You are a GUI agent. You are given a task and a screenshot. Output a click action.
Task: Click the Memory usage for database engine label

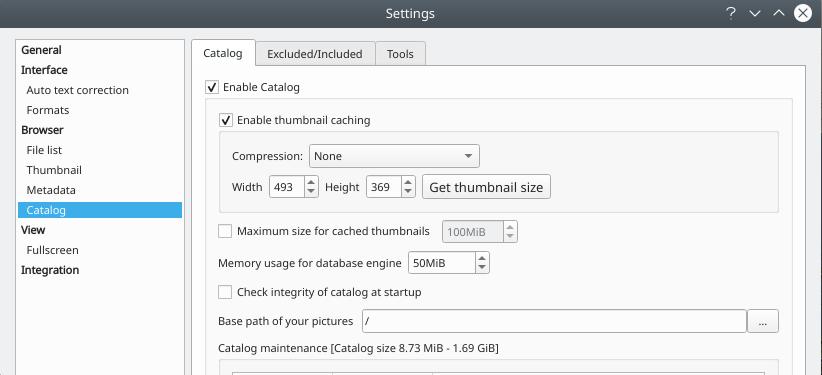[x=309, y=263]
